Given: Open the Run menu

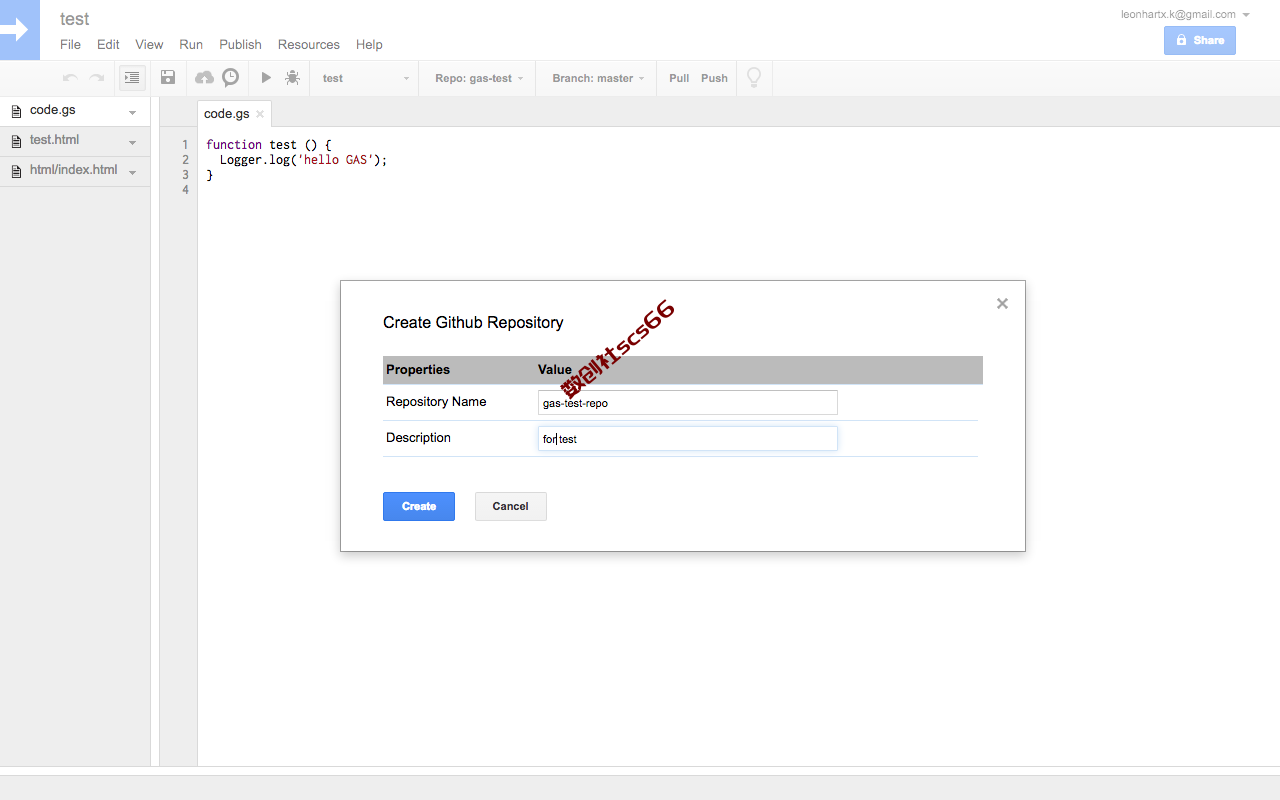Looking at the screenshot, I should [x=191, y=44].
